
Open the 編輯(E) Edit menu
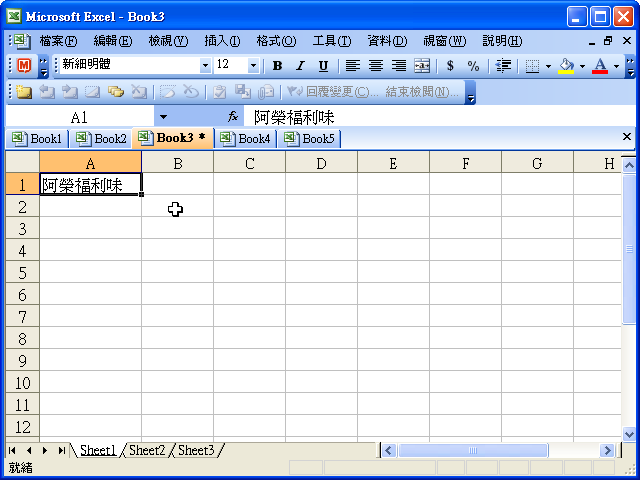113,41
